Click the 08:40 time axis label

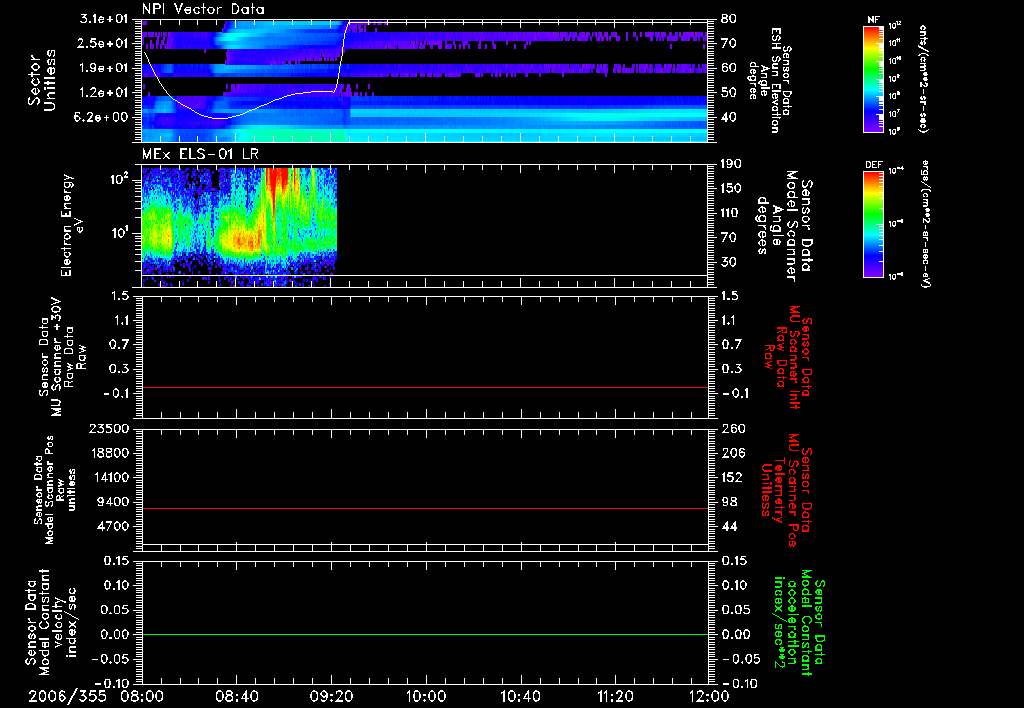[x=236, y=696]
